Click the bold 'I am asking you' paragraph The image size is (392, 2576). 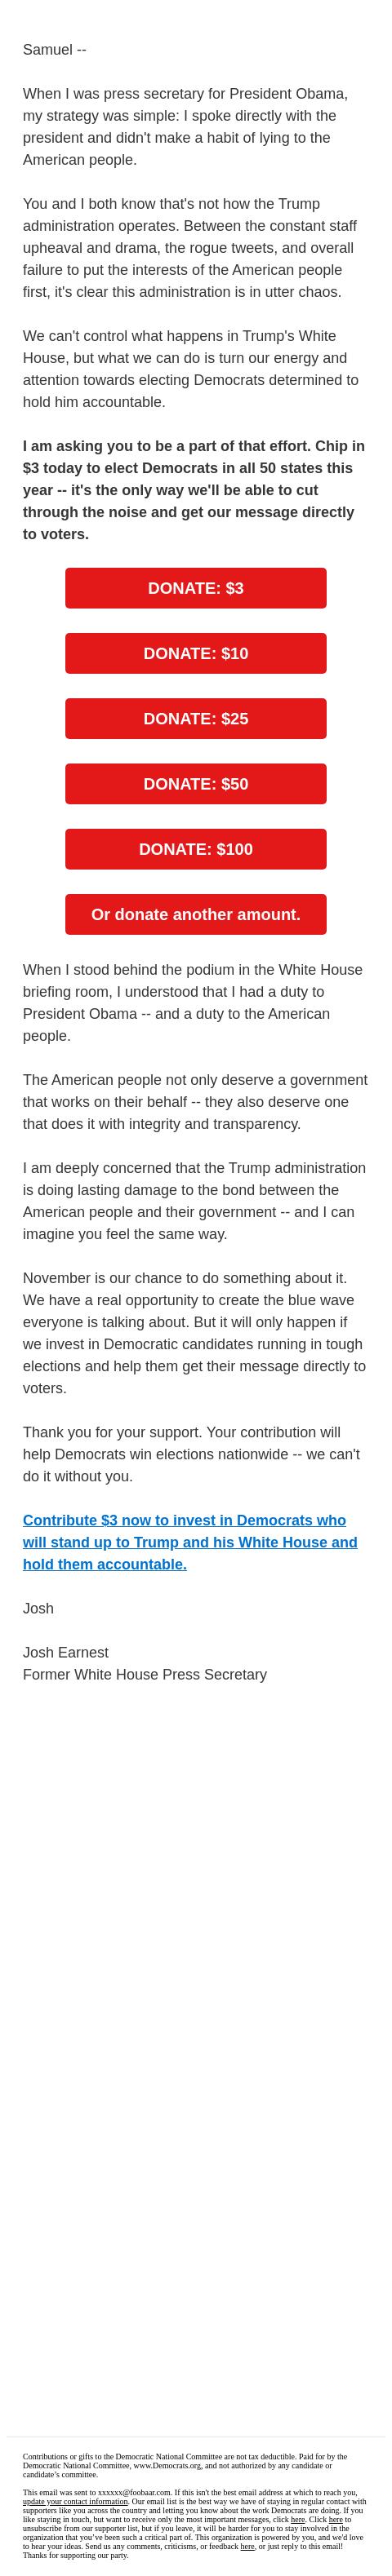pyautogui.click(x=194, y=490)
